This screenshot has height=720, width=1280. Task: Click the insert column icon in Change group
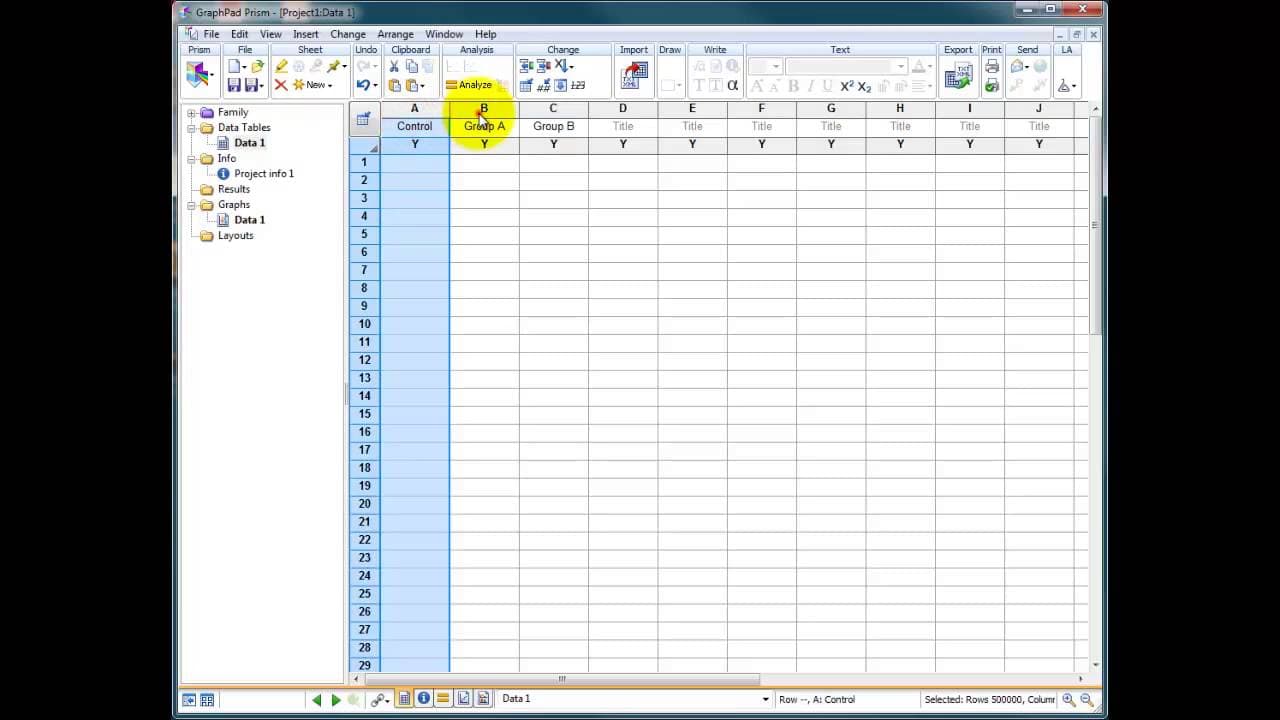coord(526,66)
